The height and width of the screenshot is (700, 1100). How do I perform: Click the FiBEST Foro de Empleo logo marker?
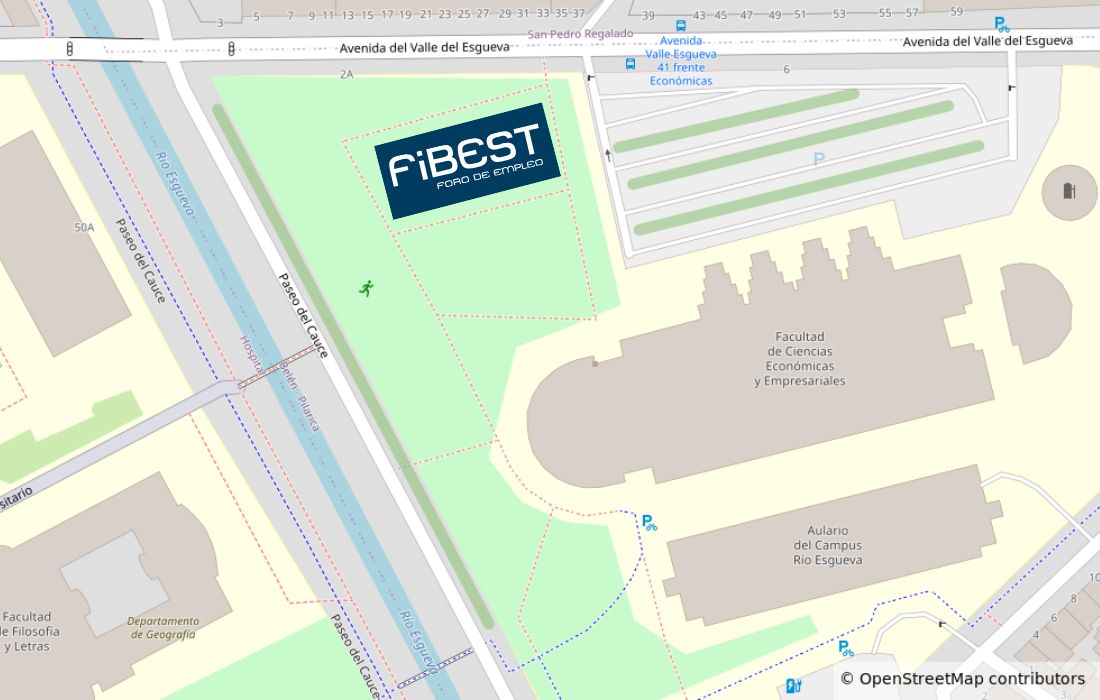(x=467, y=161)
